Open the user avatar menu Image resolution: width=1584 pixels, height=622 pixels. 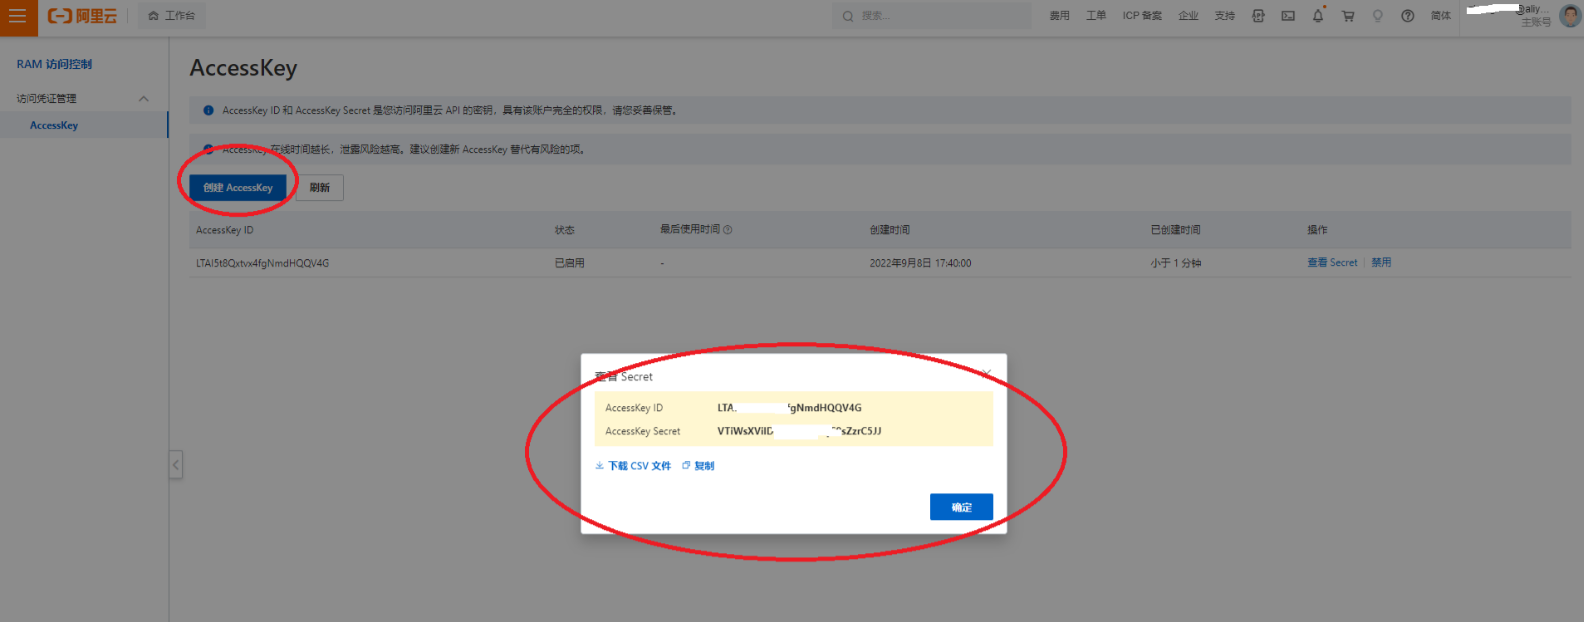pos(1570,16)
